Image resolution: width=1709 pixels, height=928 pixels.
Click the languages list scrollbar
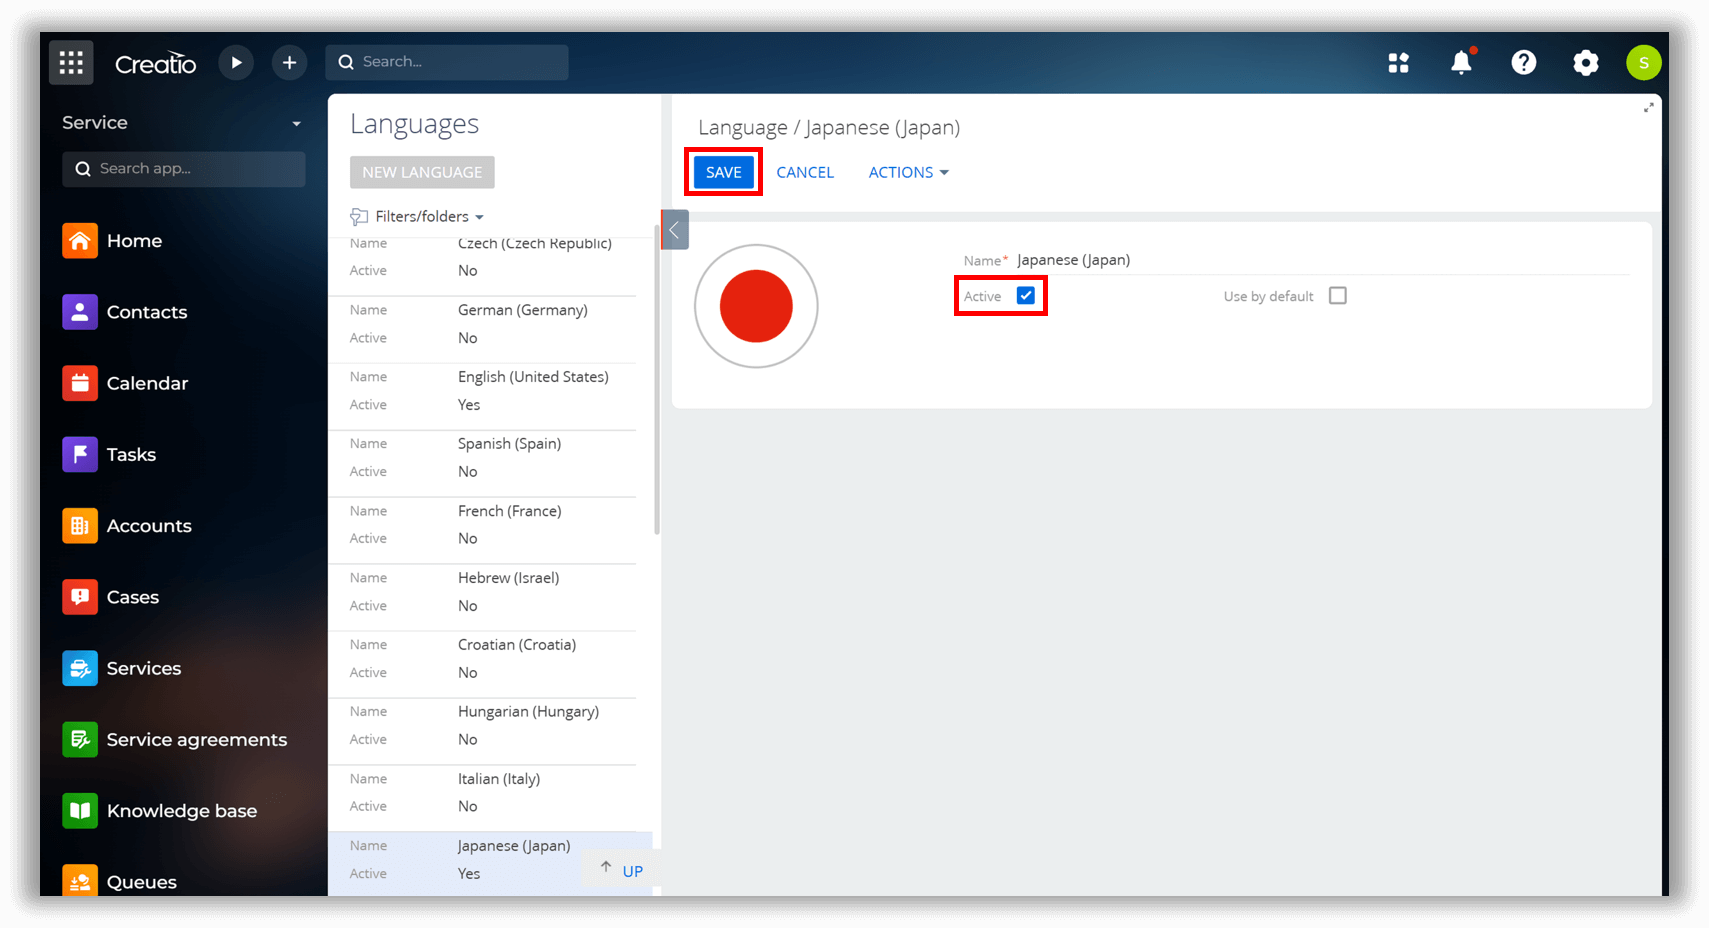[x=656, y=380]
